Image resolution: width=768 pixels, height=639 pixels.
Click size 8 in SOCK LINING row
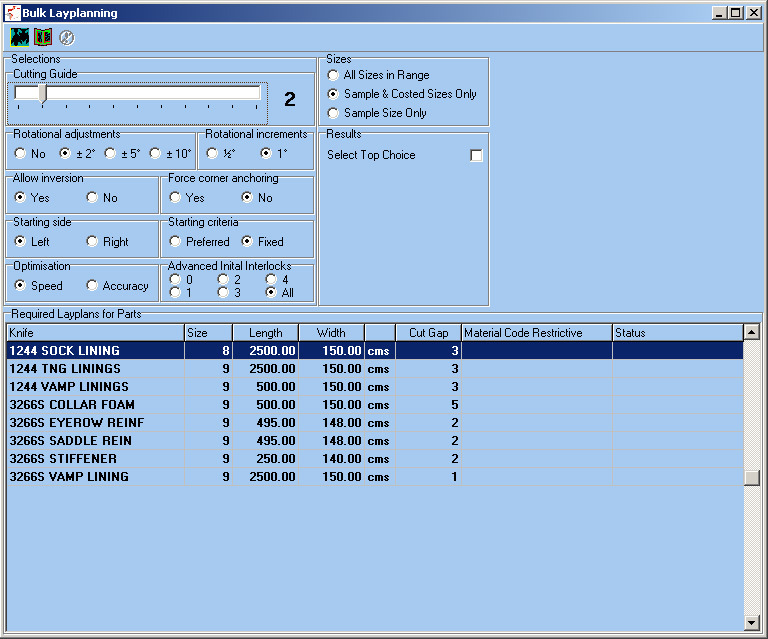point(209,351)
